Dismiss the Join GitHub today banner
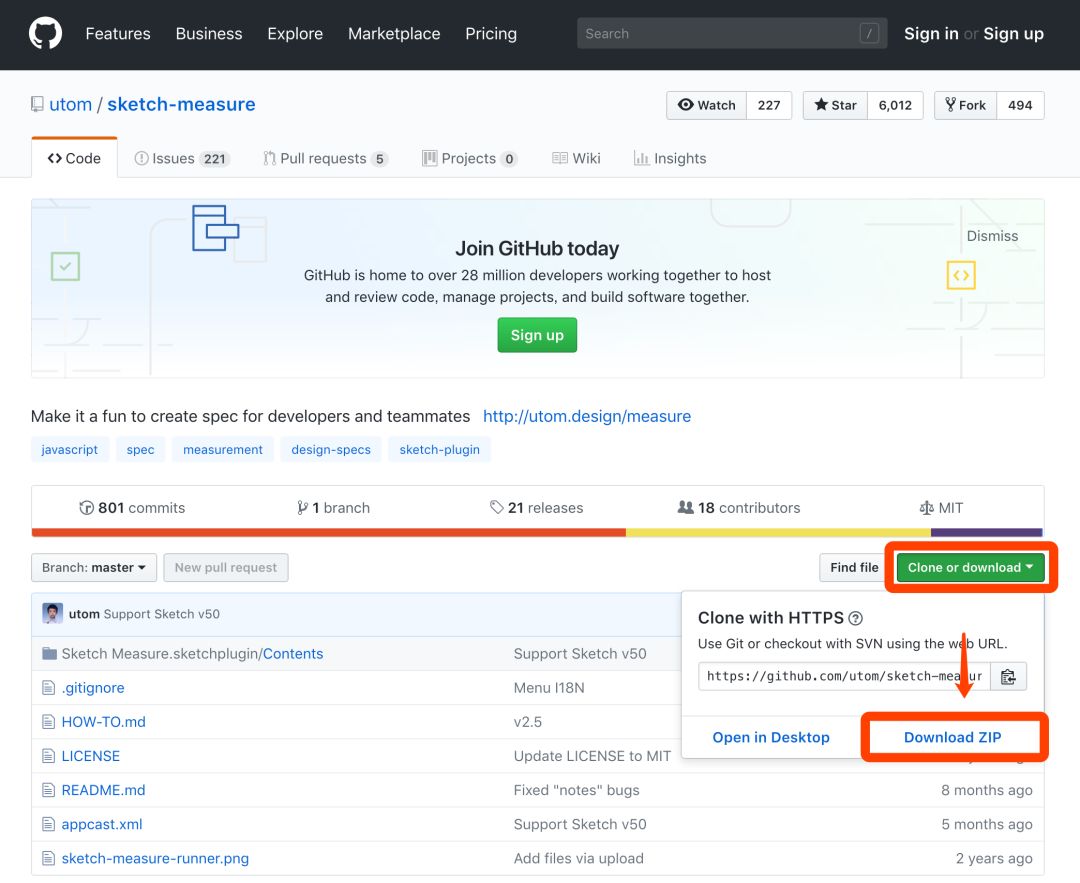 pos(992,236)
